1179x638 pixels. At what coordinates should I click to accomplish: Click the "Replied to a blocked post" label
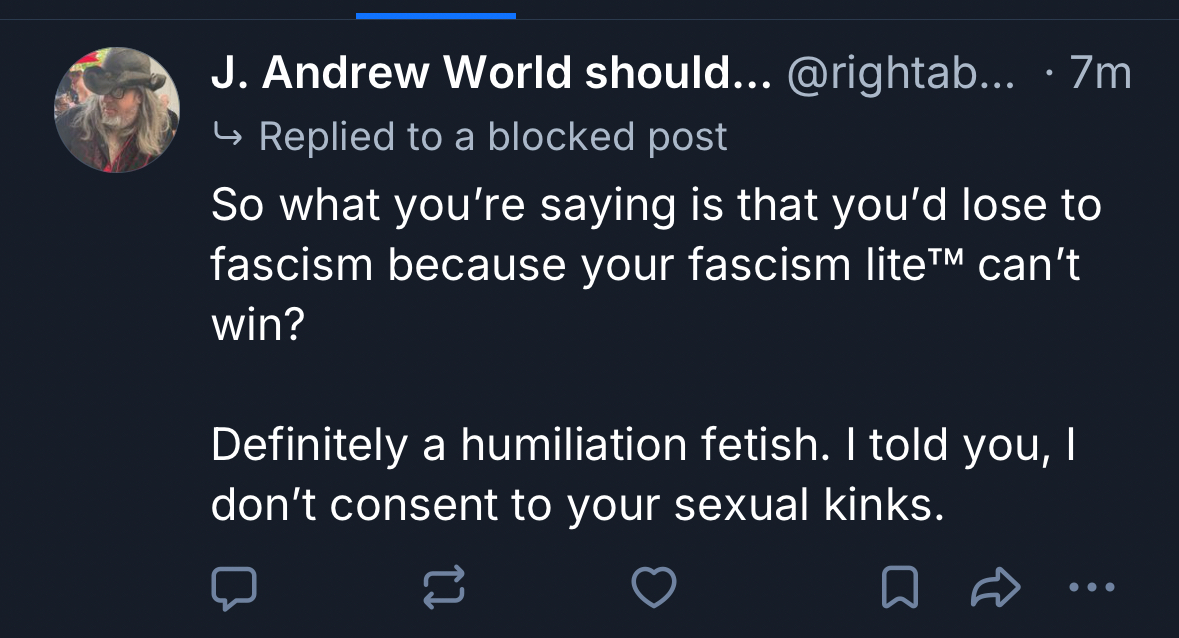(493, 137)
